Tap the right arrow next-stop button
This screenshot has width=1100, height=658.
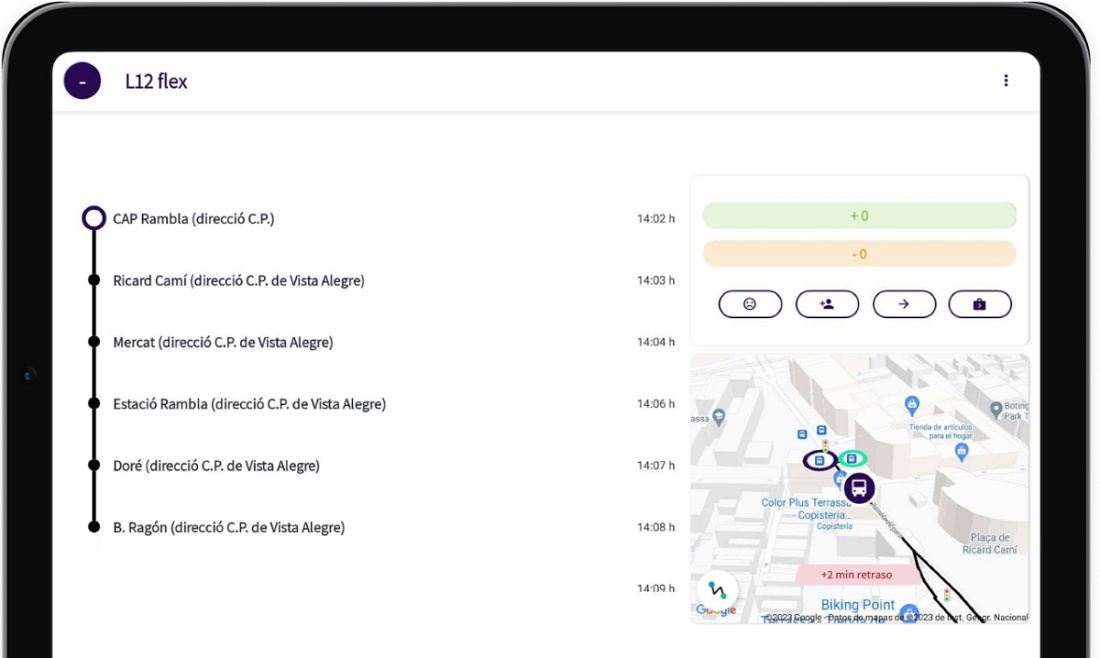pyautogui.click(x=904, y=304)
